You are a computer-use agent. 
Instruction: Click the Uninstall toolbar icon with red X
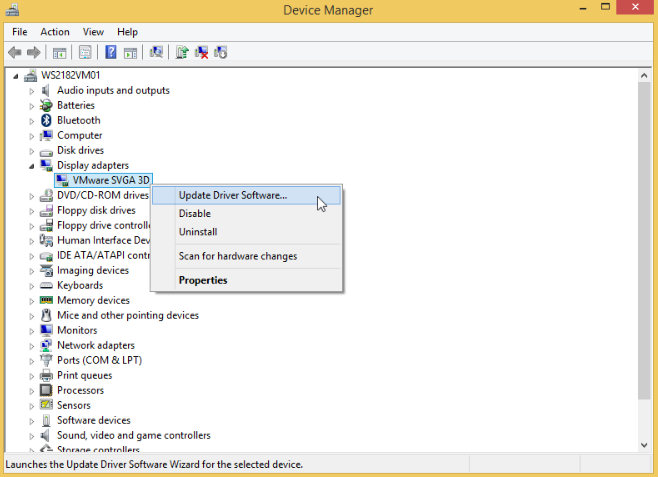point(201,52)
